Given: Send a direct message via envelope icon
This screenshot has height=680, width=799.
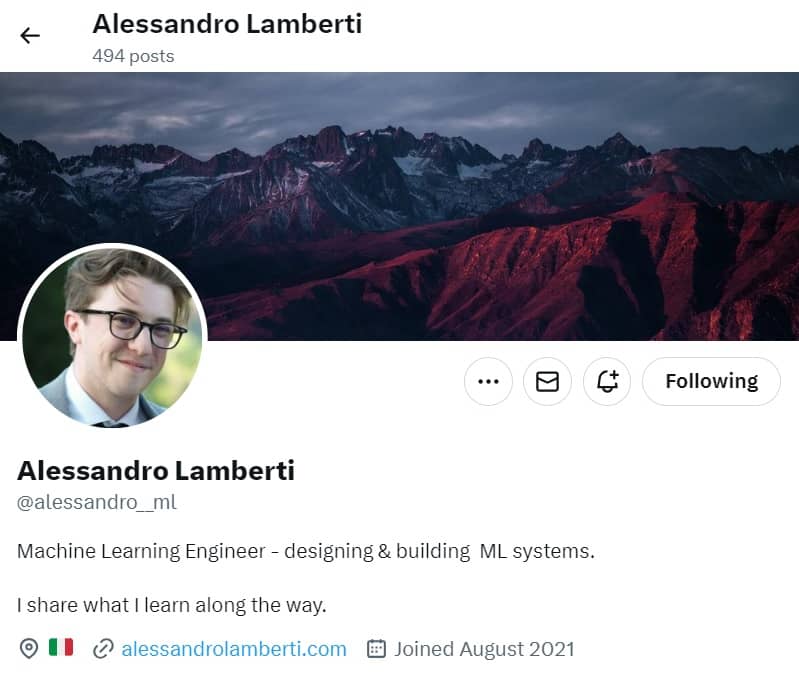Looking at the screenshot, I should click(x=547, y=381).
